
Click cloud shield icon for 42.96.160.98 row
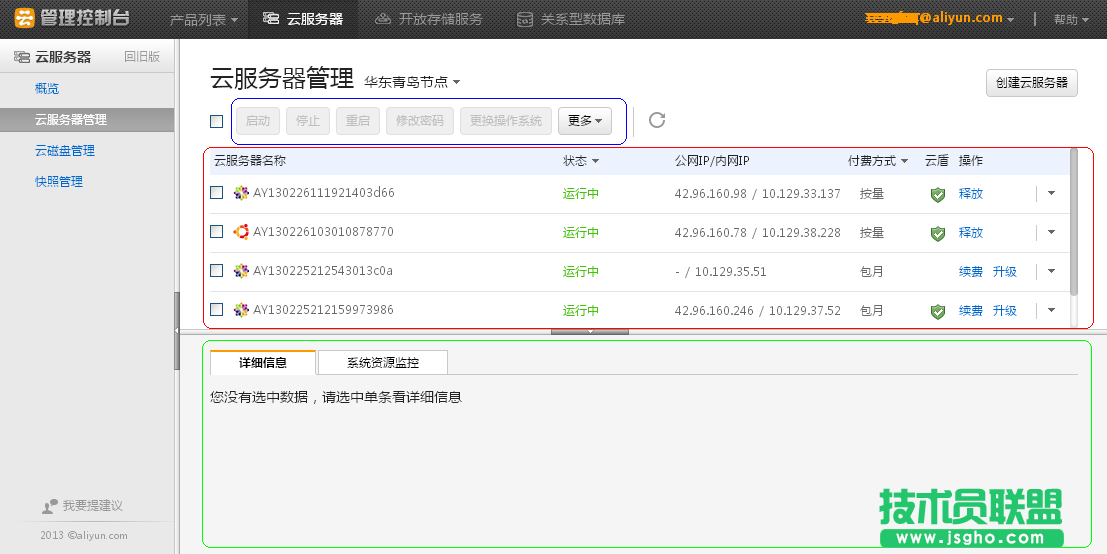pyautogui.click(x=938, y=195)
